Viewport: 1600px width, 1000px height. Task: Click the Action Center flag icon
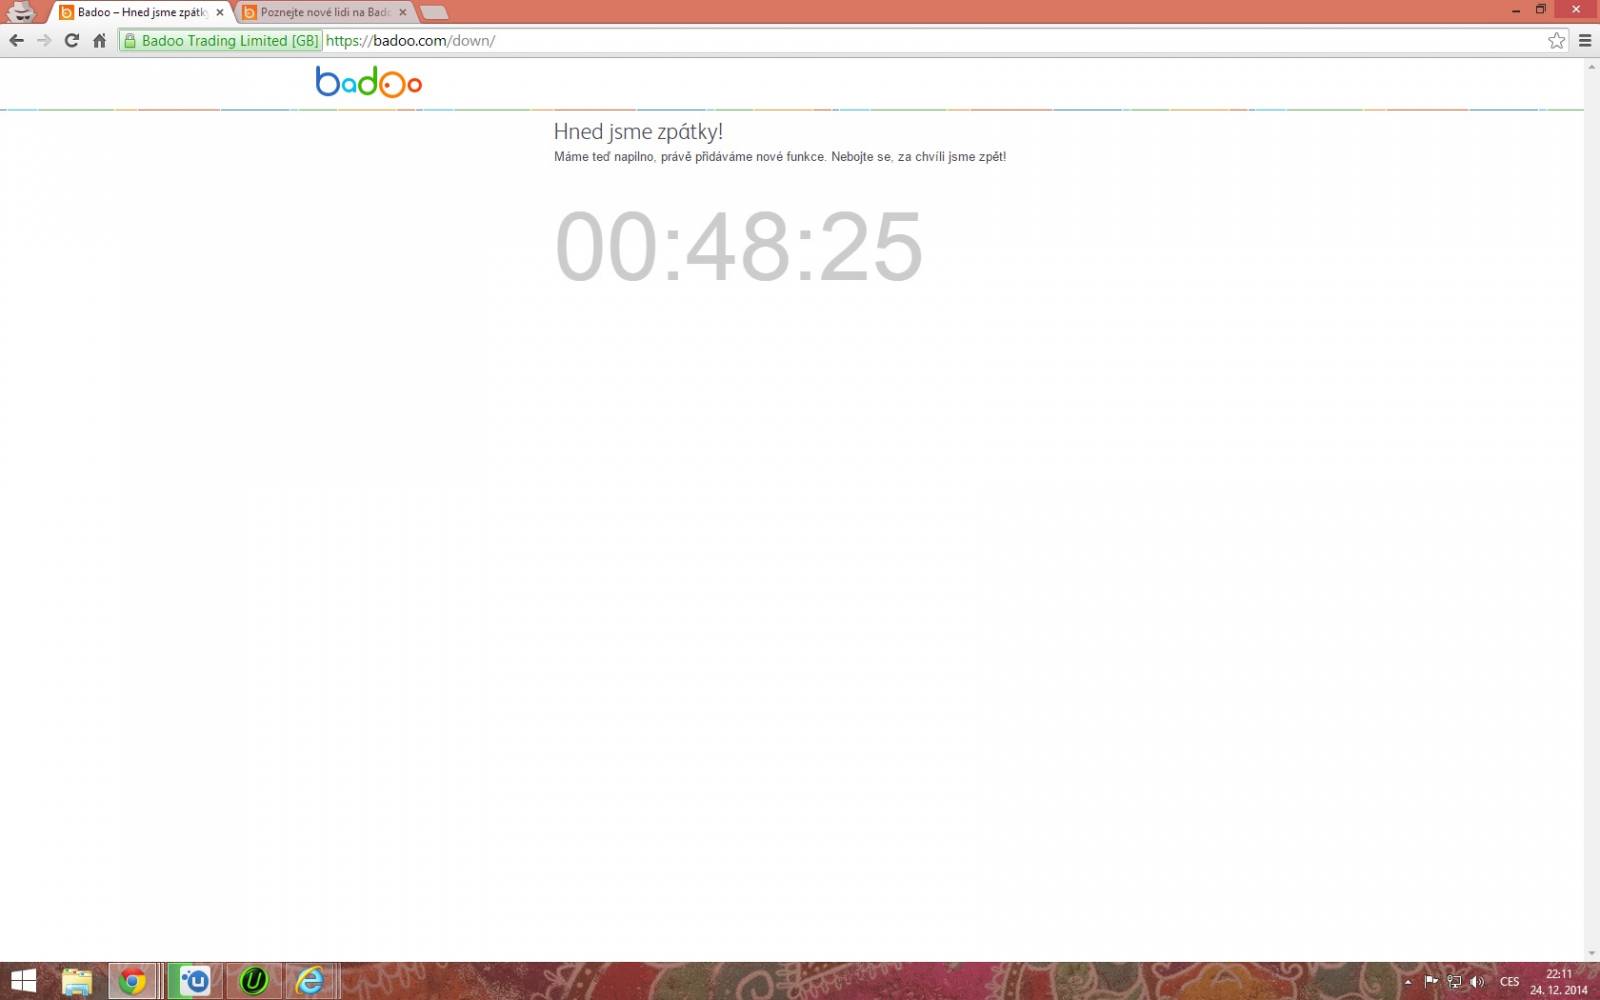[x=1431, y=982]
